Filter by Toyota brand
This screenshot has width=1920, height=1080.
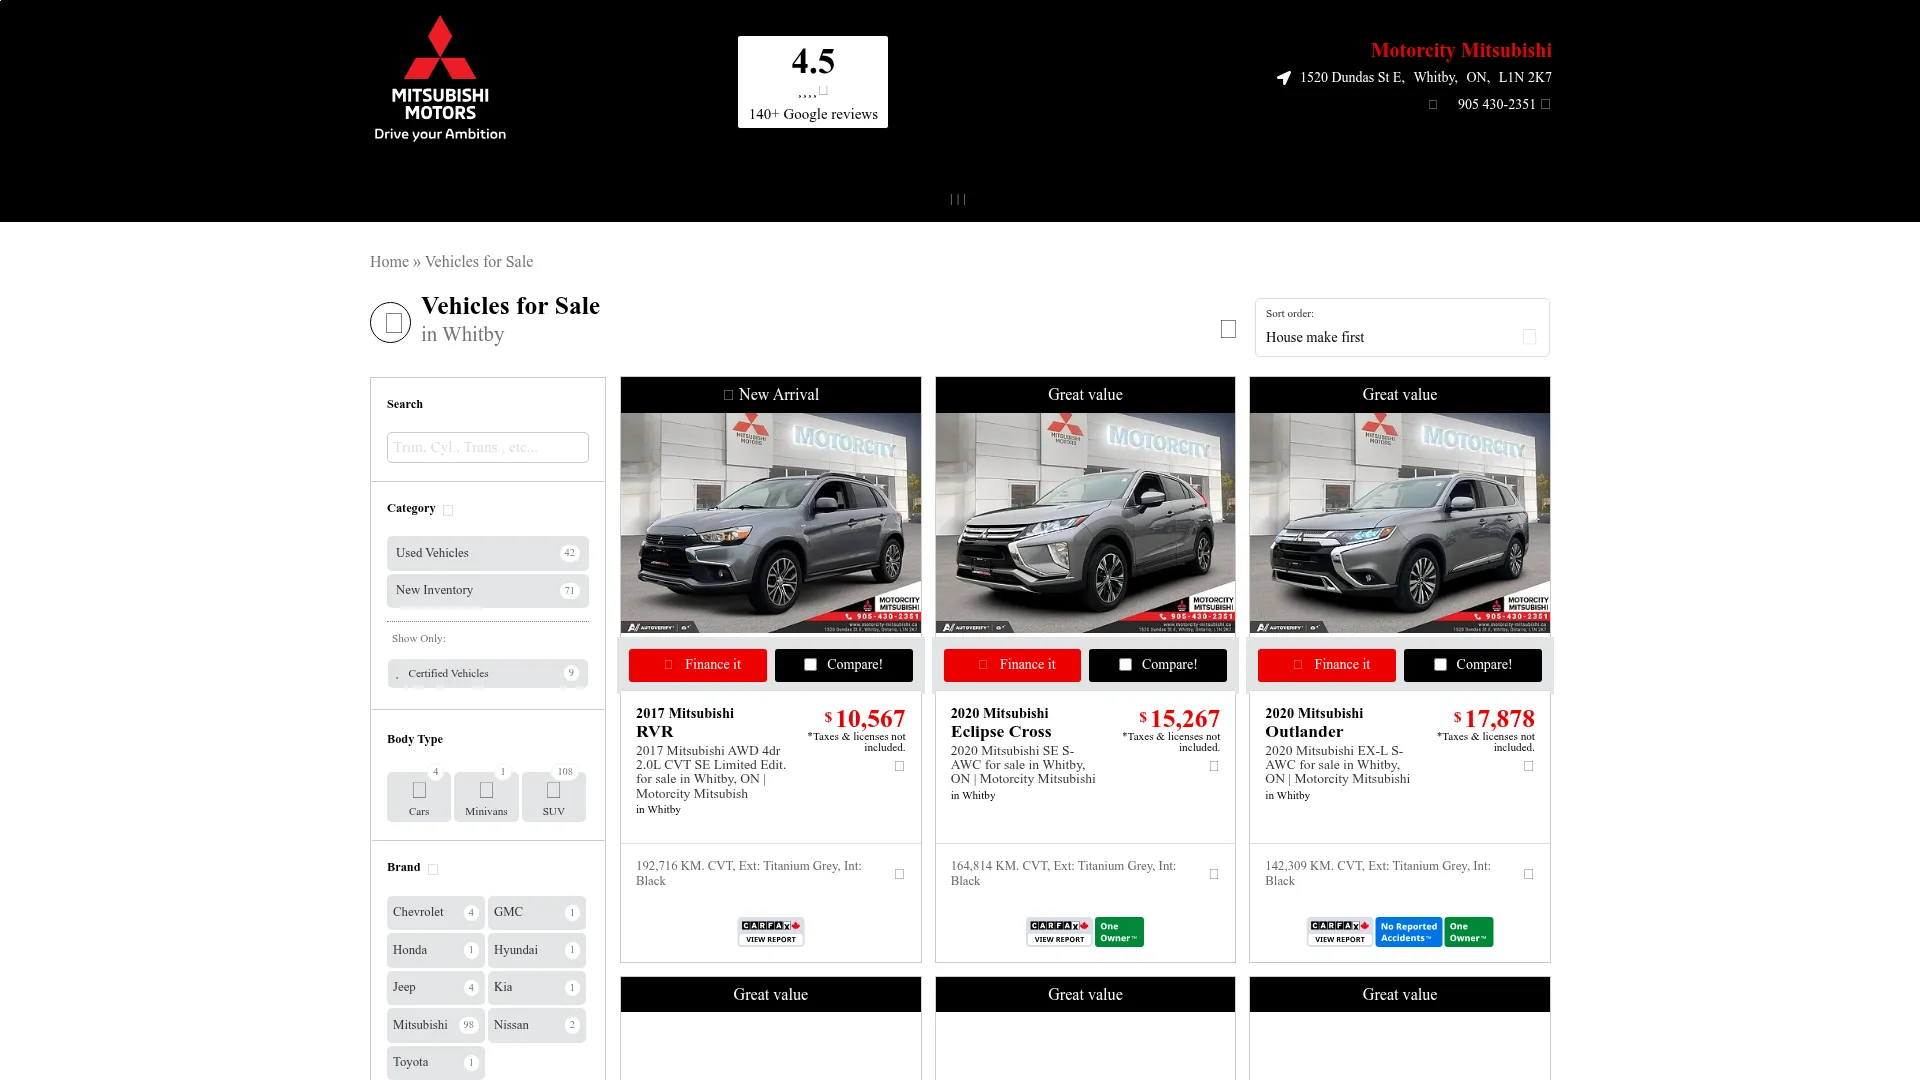(436, 1062)
